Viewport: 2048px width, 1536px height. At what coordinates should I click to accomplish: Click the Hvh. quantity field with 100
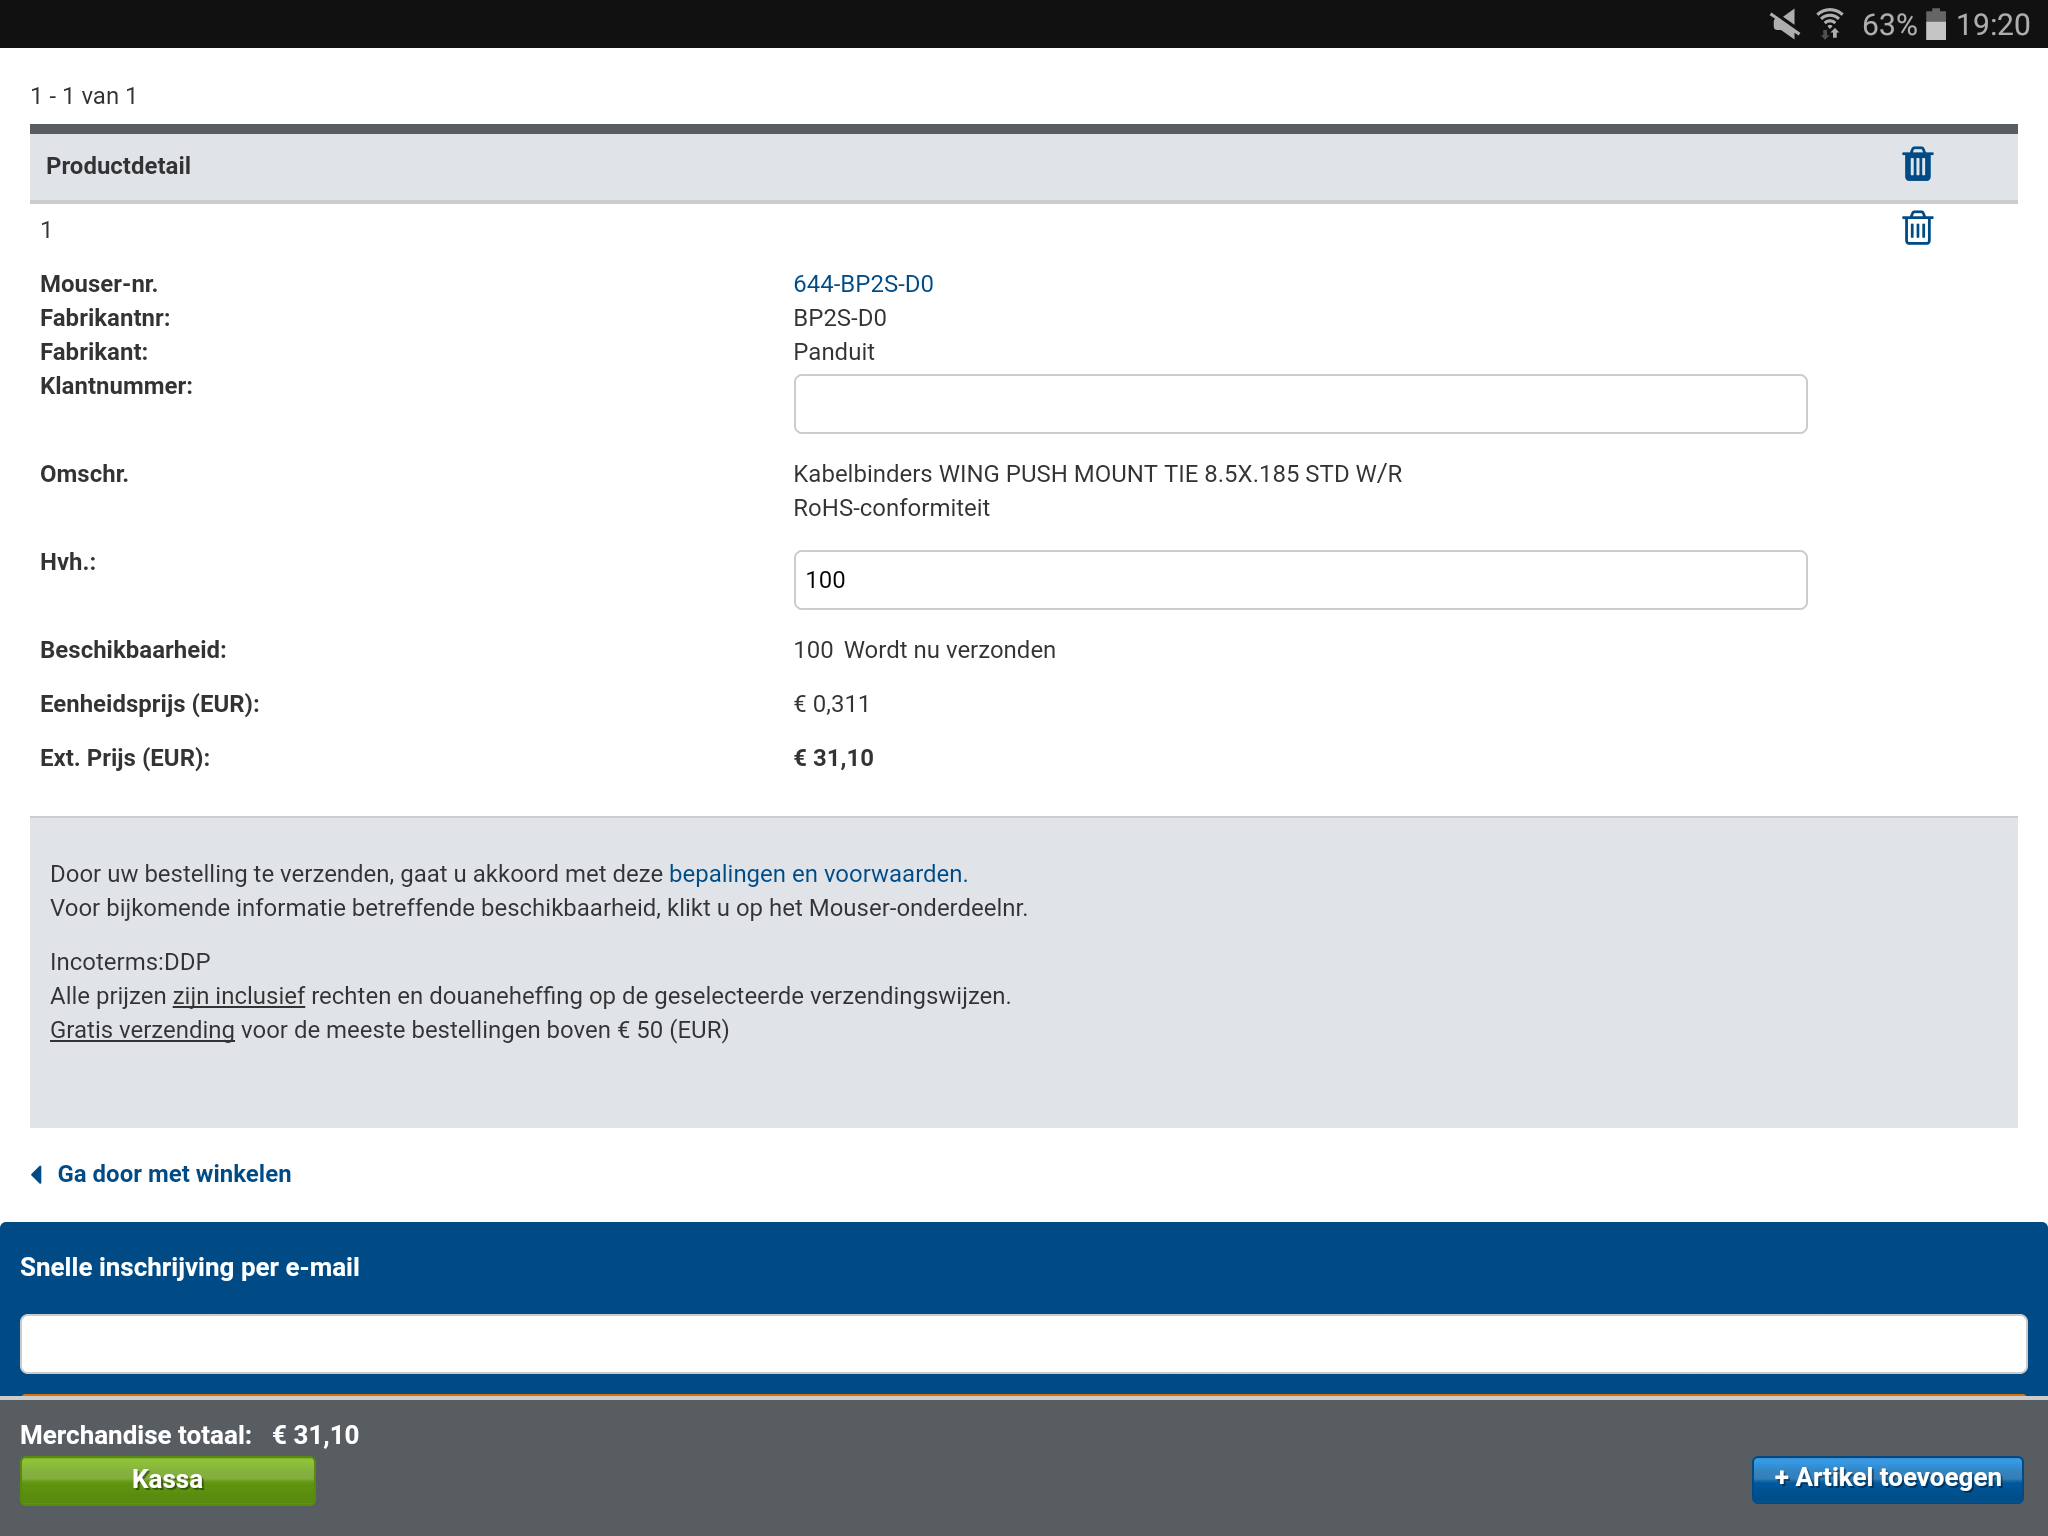(x=1300, y=580)
